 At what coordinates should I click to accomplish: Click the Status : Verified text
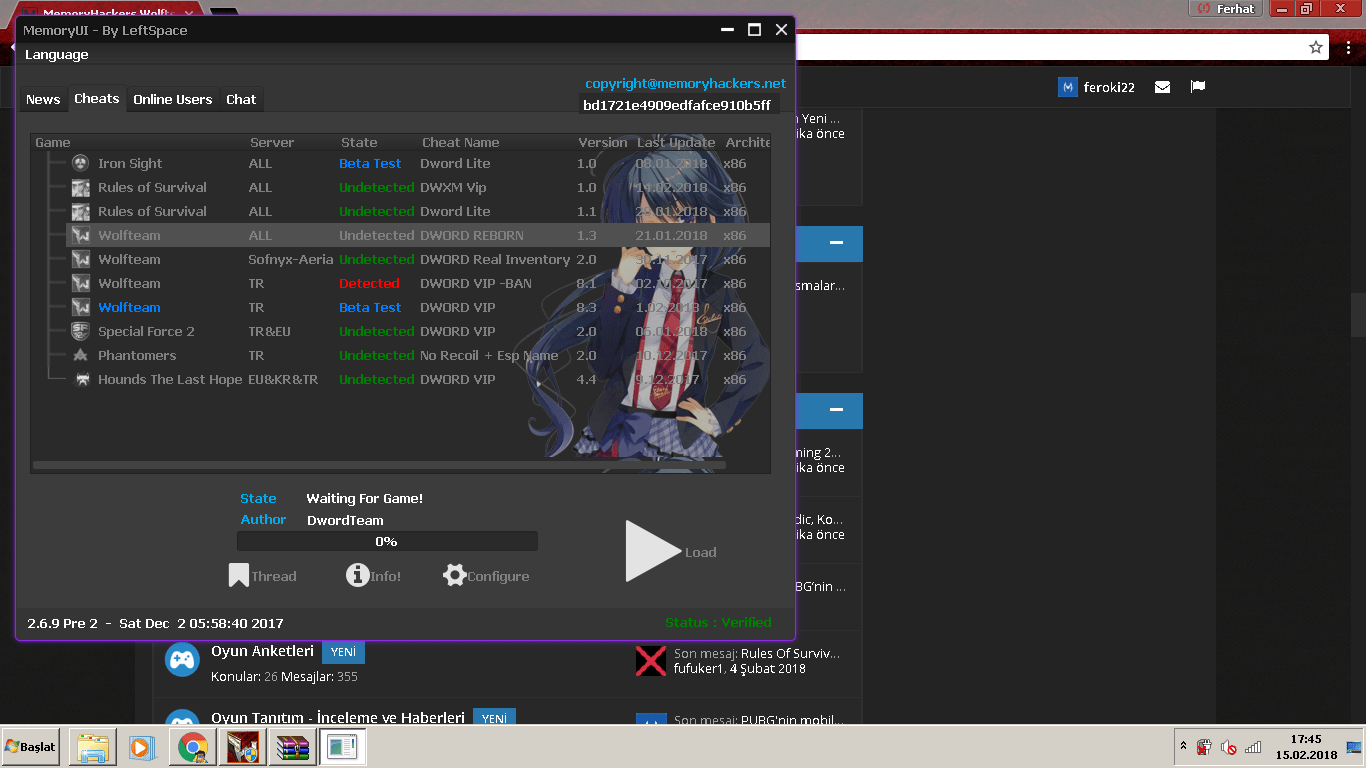[x=718, y=622]
